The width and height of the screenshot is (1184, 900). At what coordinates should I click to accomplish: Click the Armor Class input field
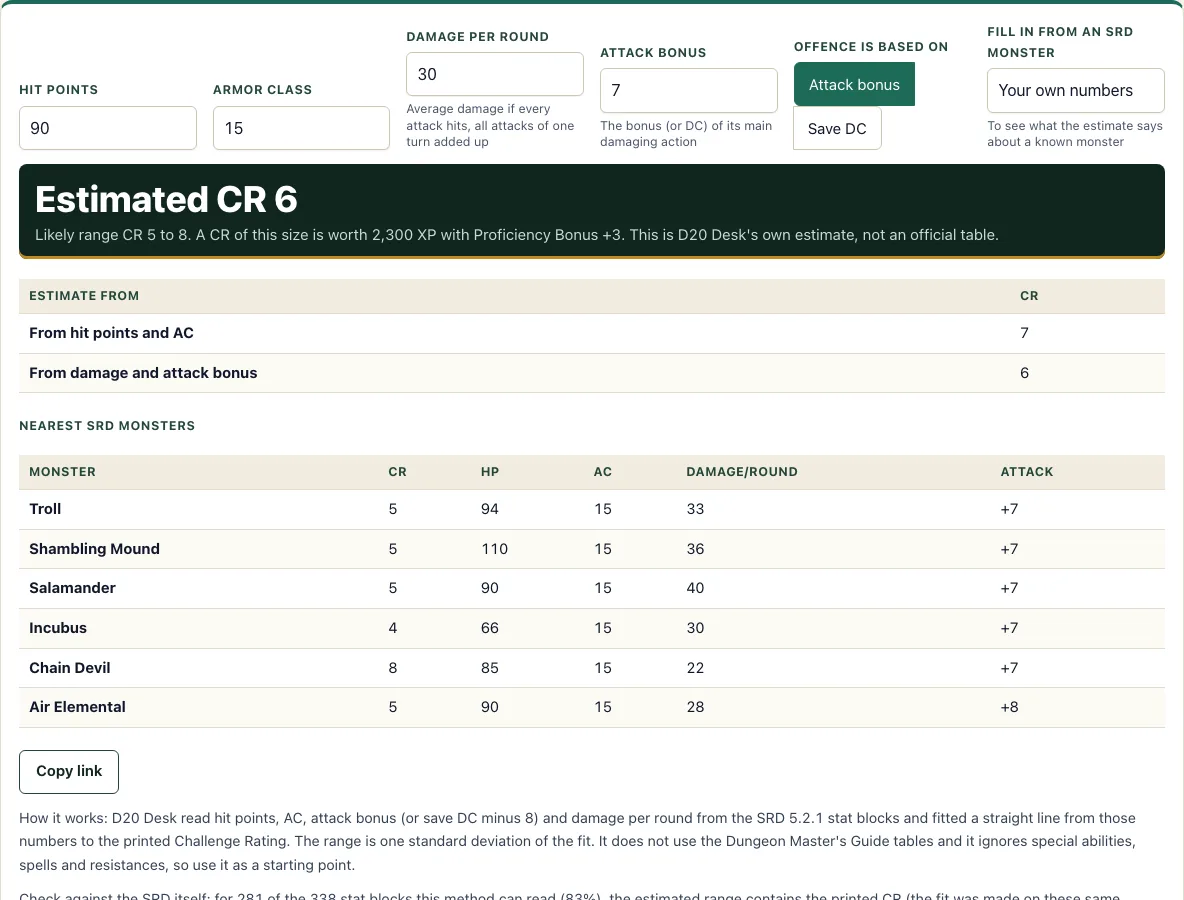(x=301, y=128)
